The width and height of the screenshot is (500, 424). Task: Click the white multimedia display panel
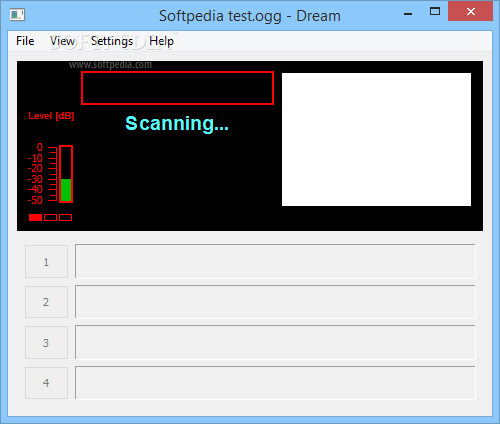[x=376, y=139]
